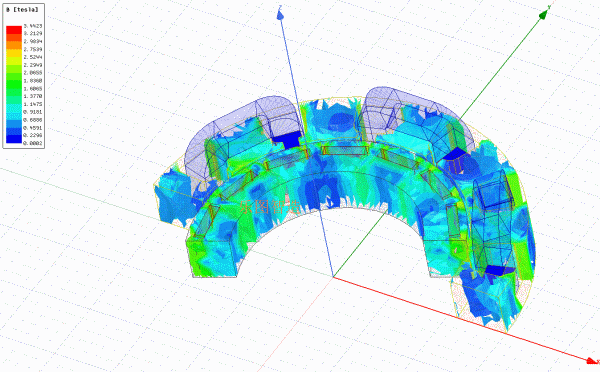
Task: Click the blue Z-axis arrowhead
Action: tap(280, 15)
